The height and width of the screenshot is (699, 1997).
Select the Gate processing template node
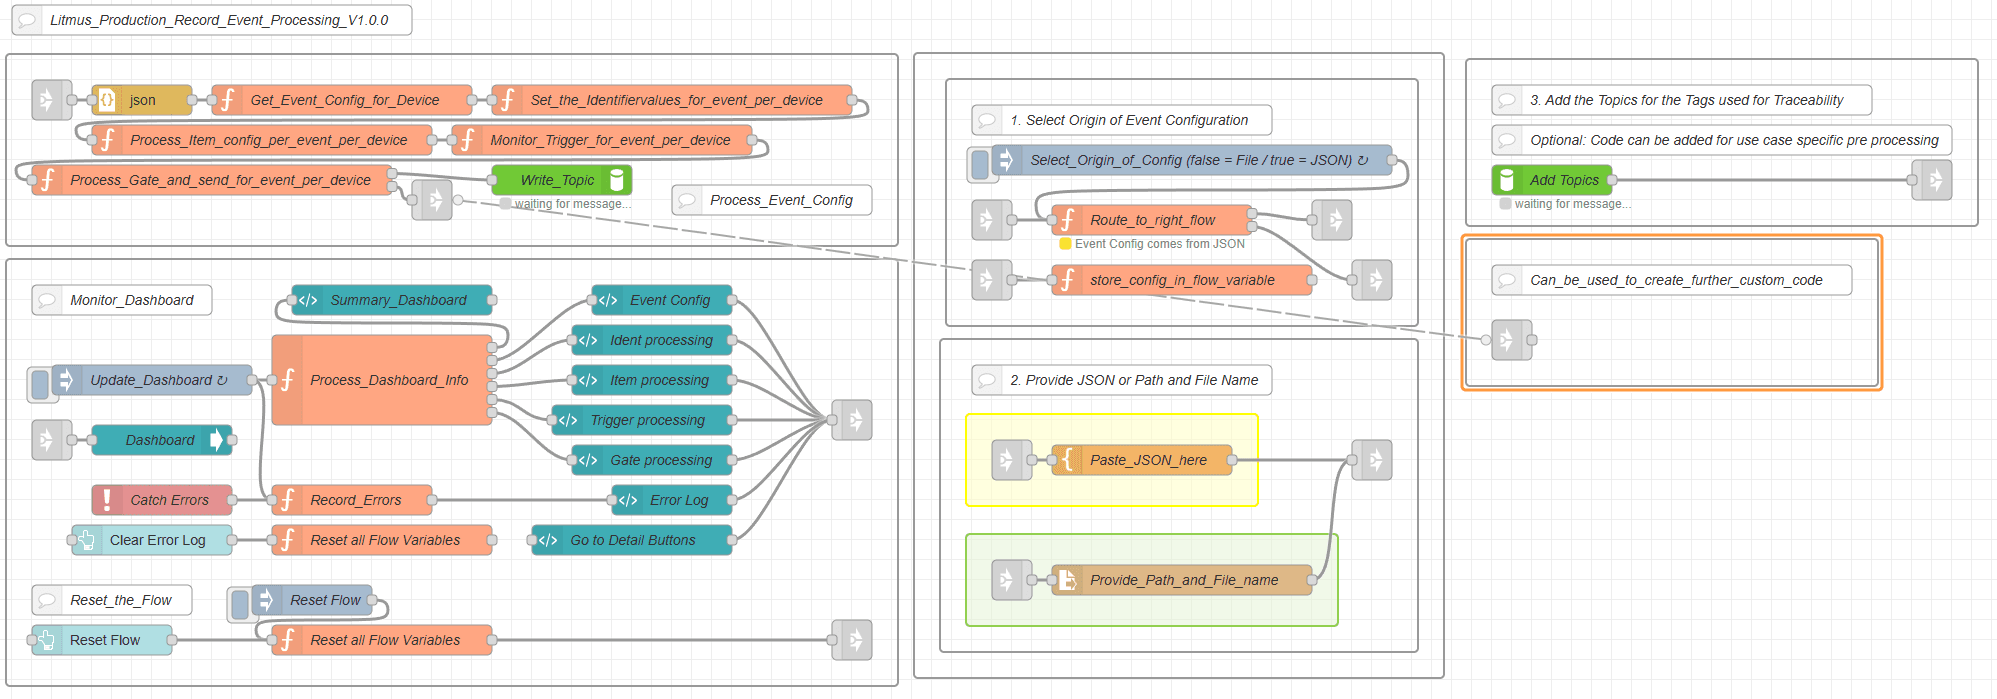660,460
